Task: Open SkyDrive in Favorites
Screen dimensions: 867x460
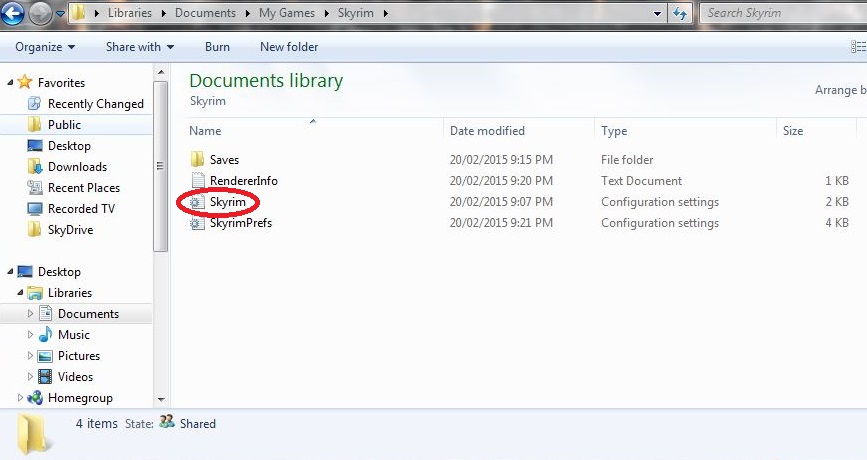Action: 70,229
